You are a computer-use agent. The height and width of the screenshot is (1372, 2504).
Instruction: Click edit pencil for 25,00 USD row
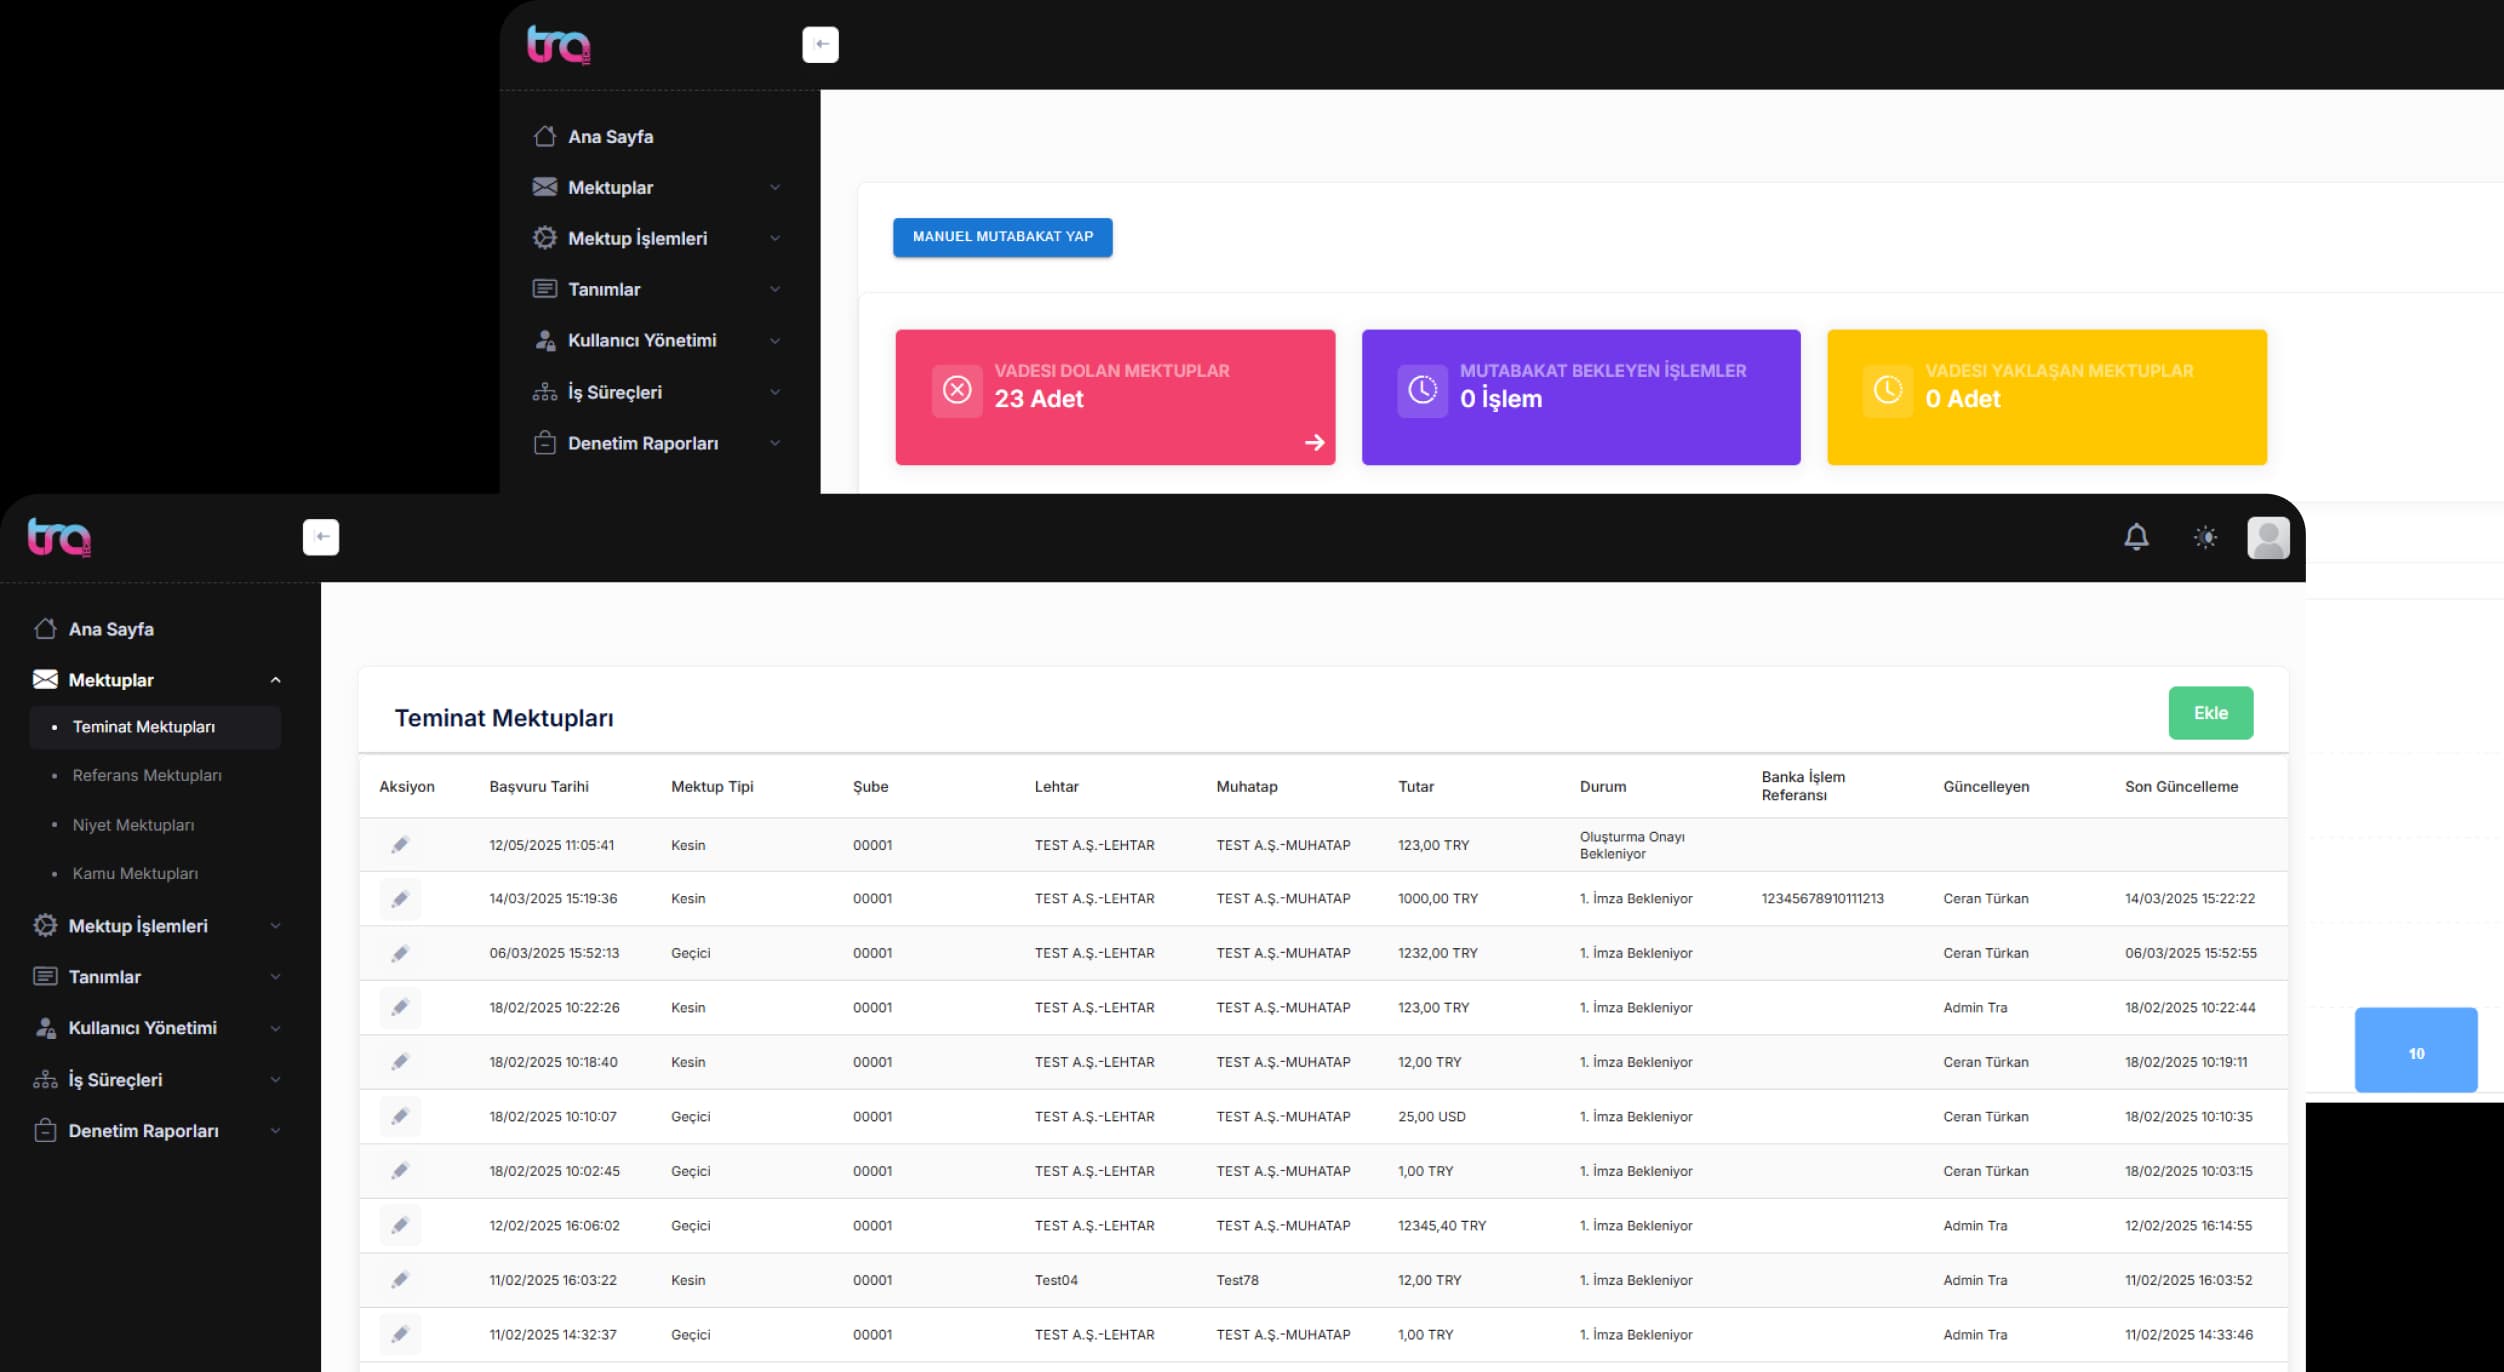click(400, 1116)
